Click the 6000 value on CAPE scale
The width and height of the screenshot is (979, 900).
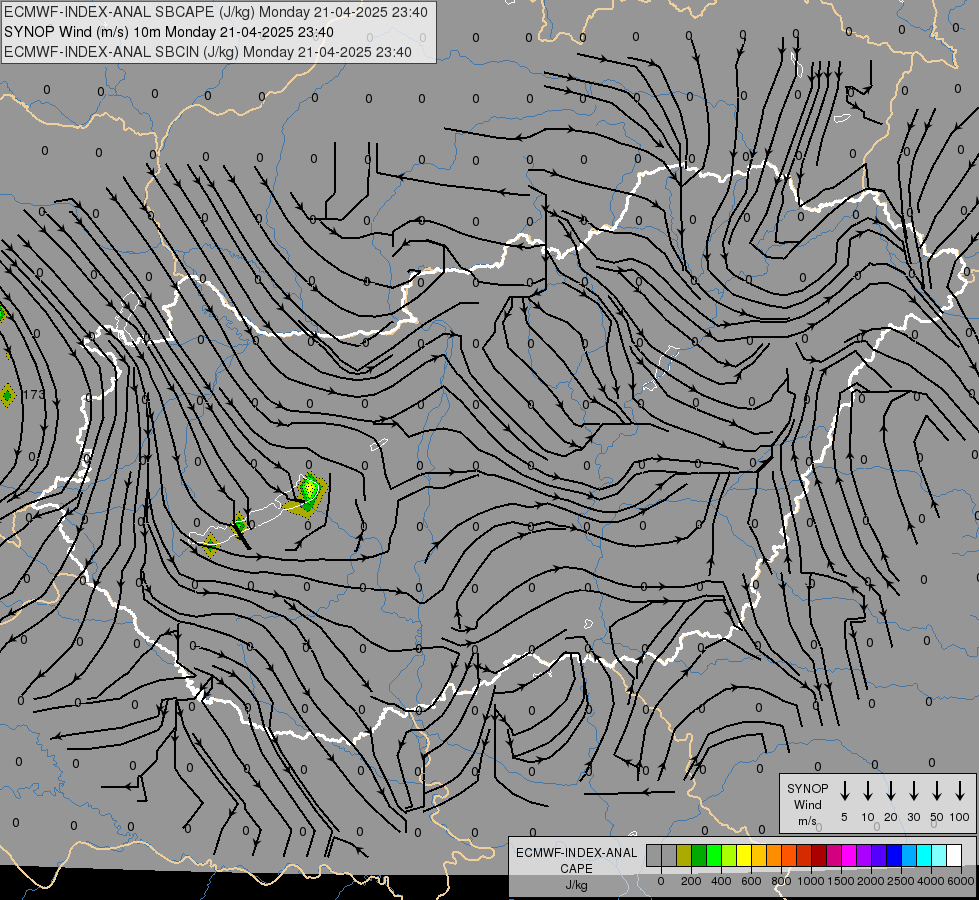click(x=961, y=881)
